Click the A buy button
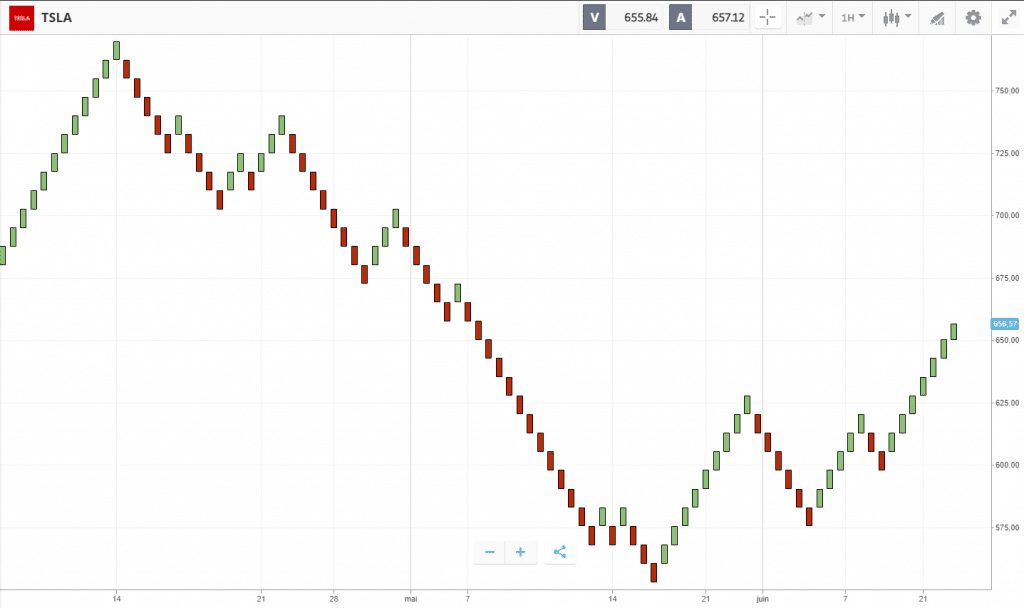The image size is (1024, 608). click(x=680, y=18)
